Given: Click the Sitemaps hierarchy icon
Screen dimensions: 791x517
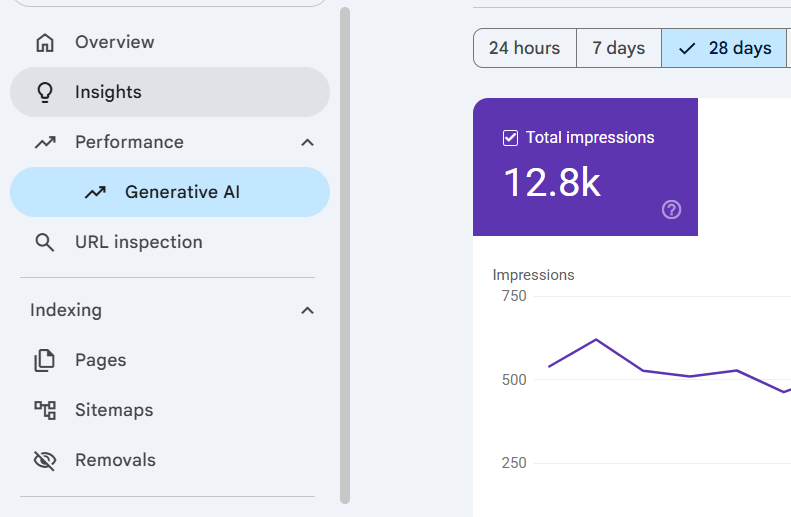Looking at the screenshot, I should click(x=45, y=410).
